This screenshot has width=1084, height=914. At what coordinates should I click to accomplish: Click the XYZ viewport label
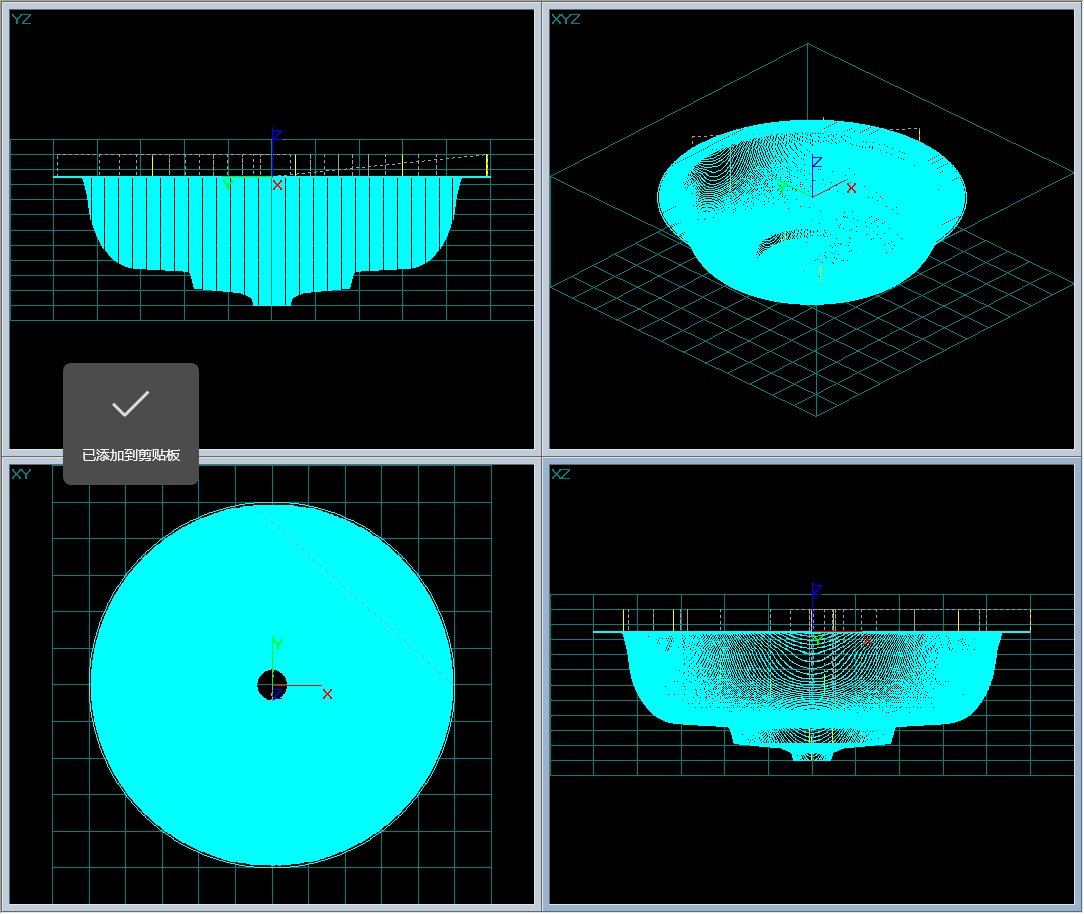click(x=565, y=19)
